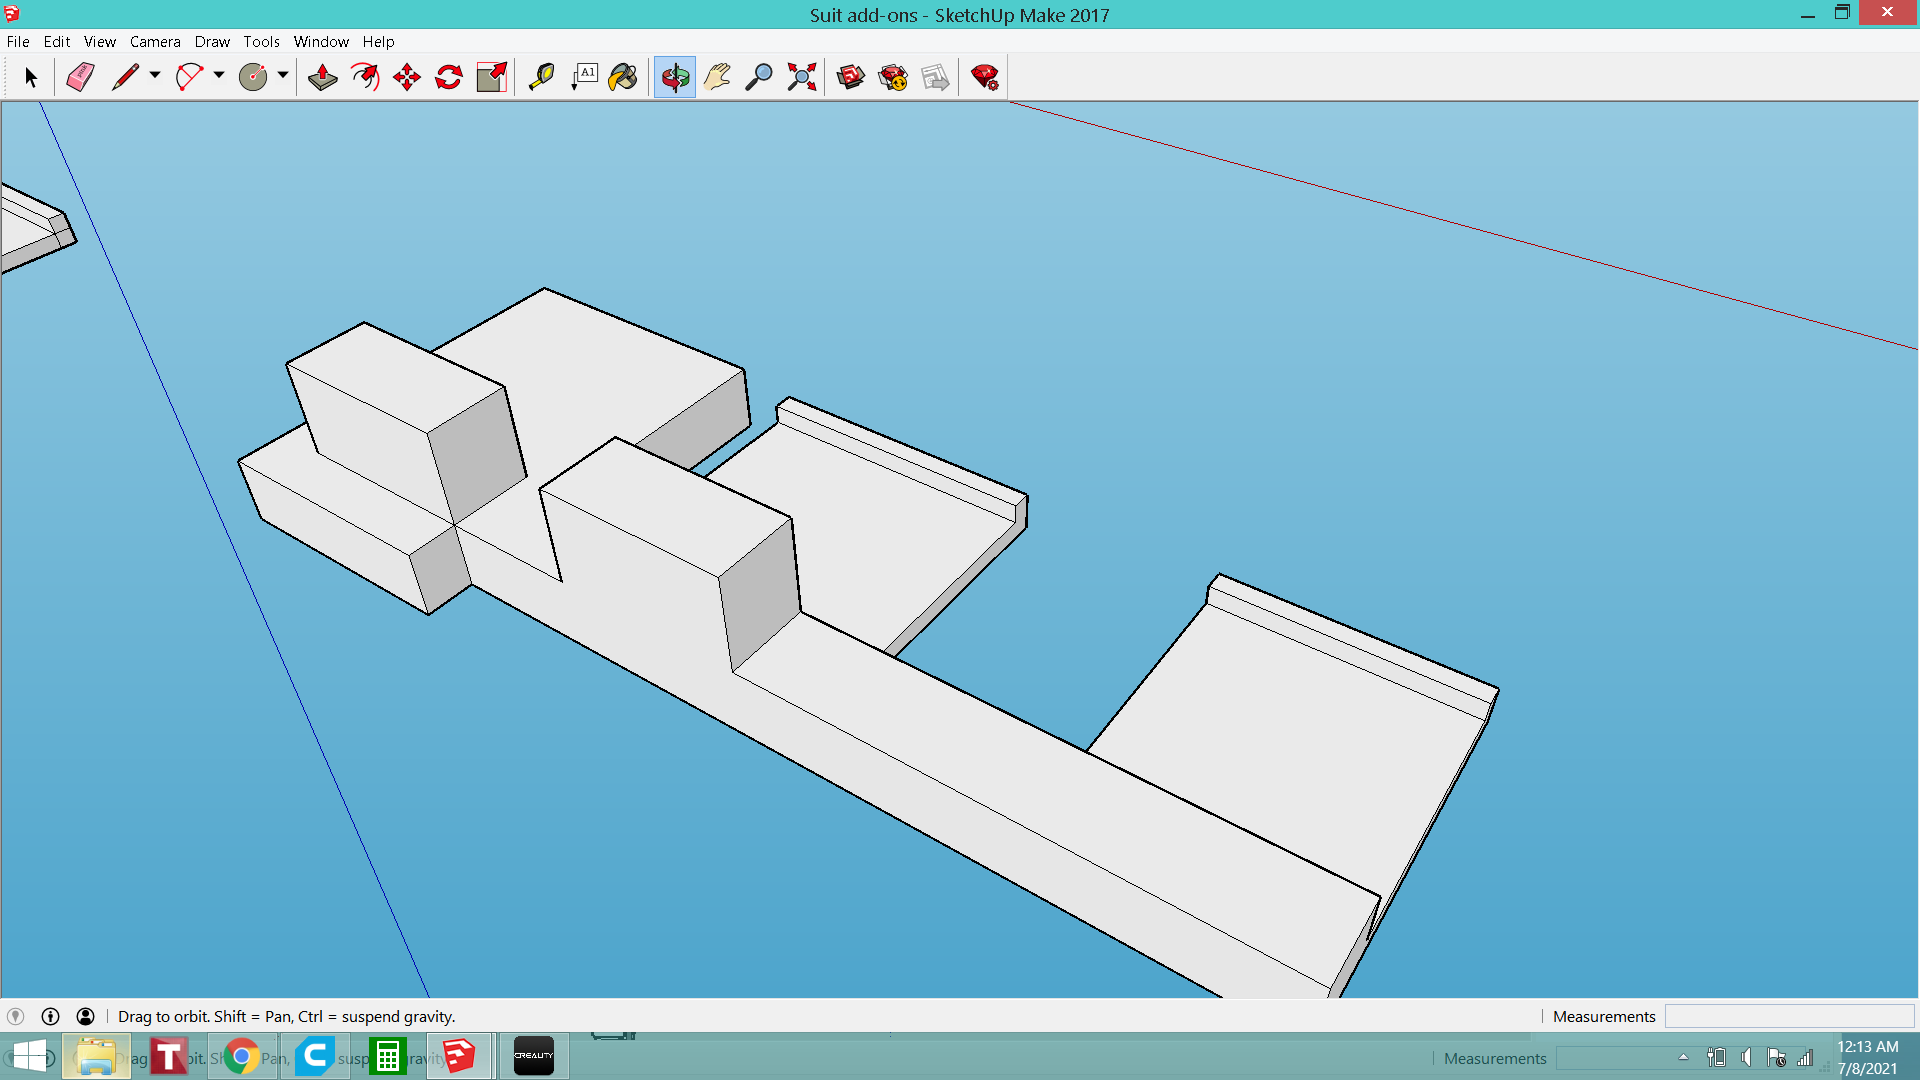Pick the Push/Pull tool
Image resolution: width=1920 pixels, height=1080 pixels.
point(322,77)
